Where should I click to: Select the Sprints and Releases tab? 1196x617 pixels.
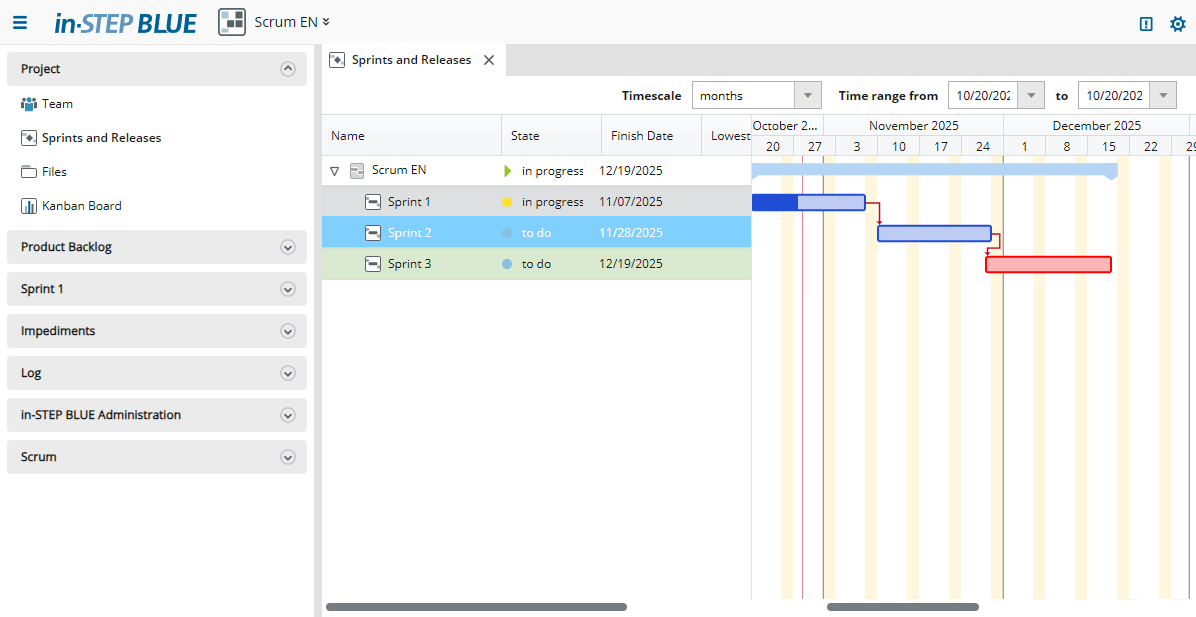(410, 60)
